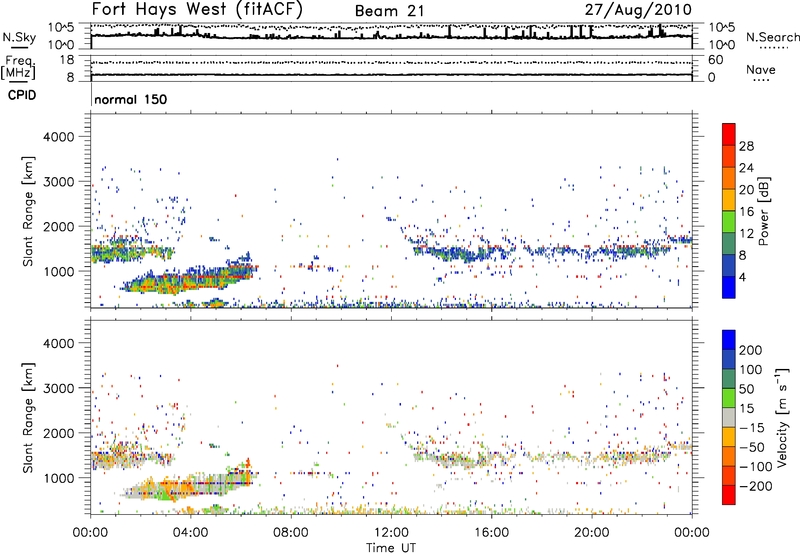Image resolution: width=800 pixels, height=554 pixels.
Task: Click the '16:00' time axis label
Action: click(491, 533)
